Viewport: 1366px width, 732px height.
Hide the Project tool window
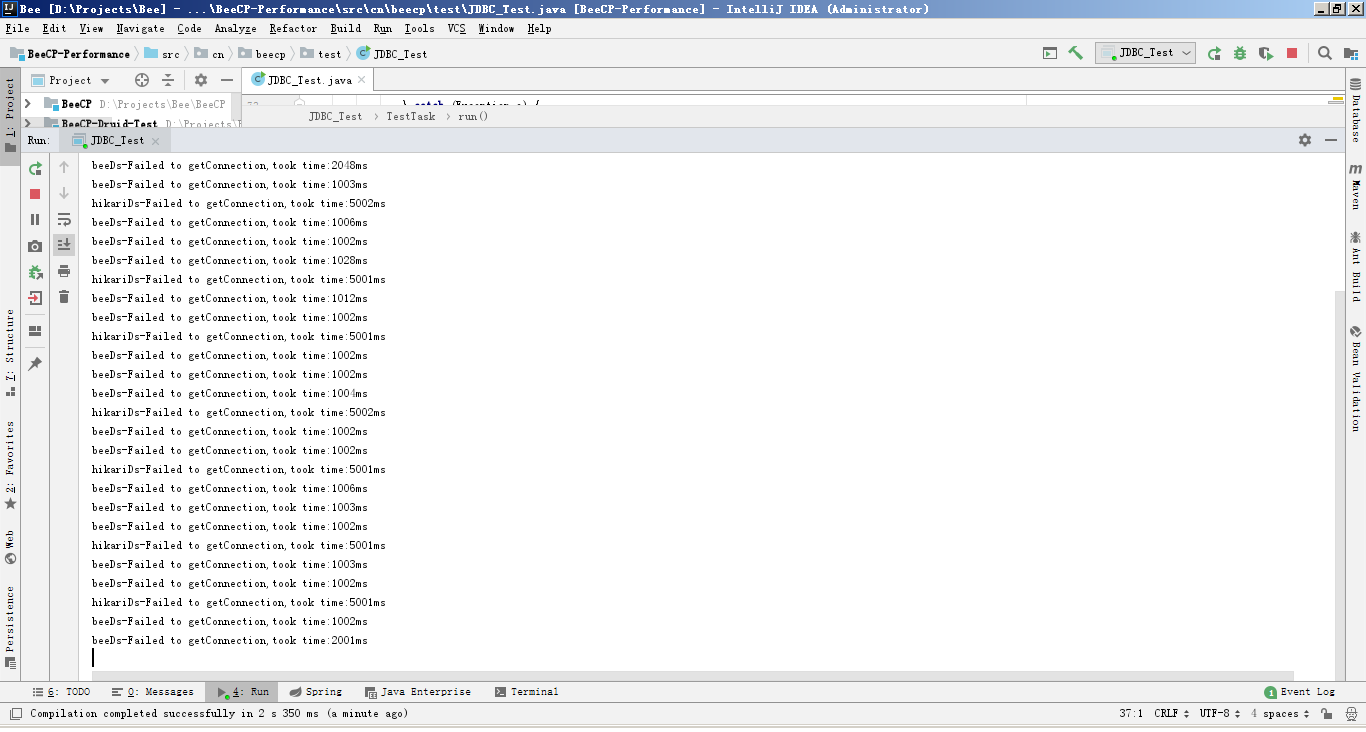click(227, 80)
